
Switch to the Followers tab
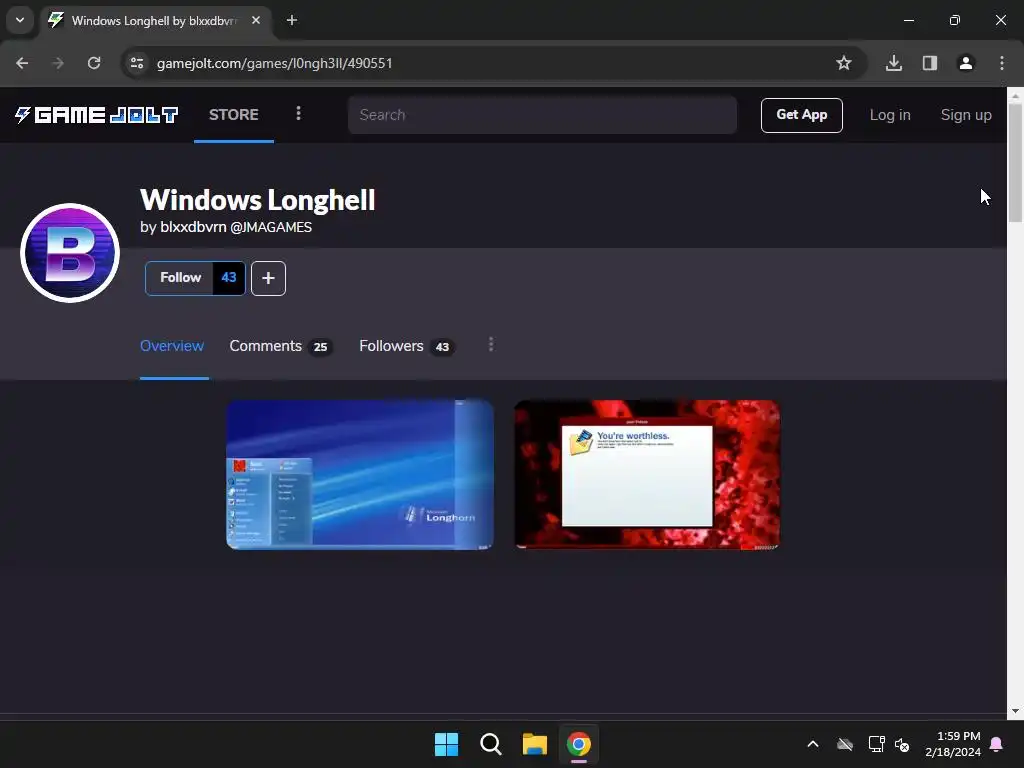tap(407, 346)
